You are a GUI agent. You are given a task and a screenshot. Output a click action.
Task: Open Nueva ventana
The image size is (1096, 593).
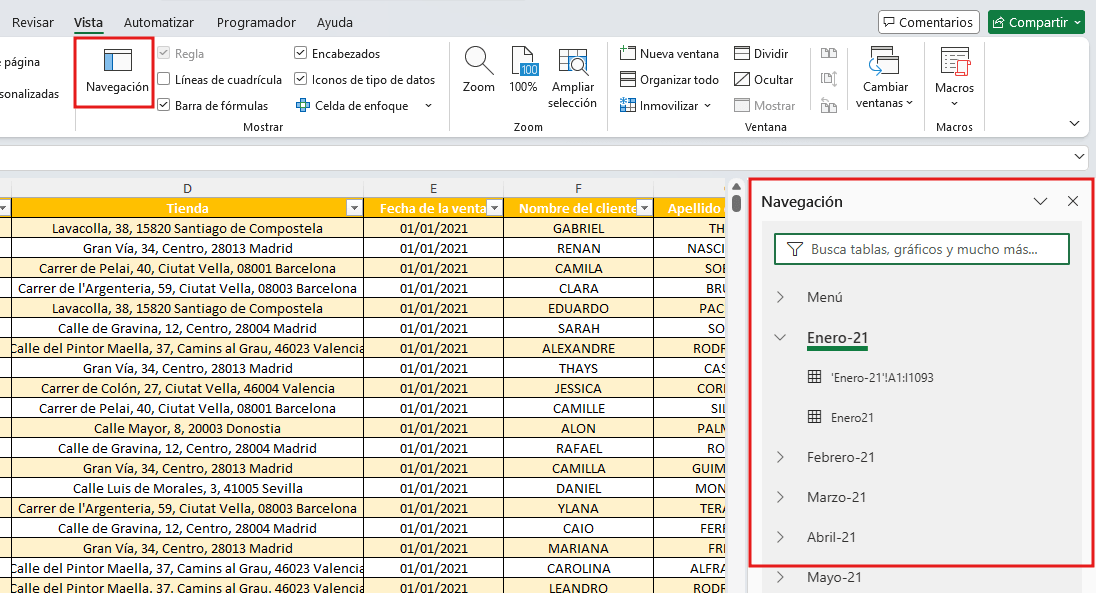coord(669,54)
